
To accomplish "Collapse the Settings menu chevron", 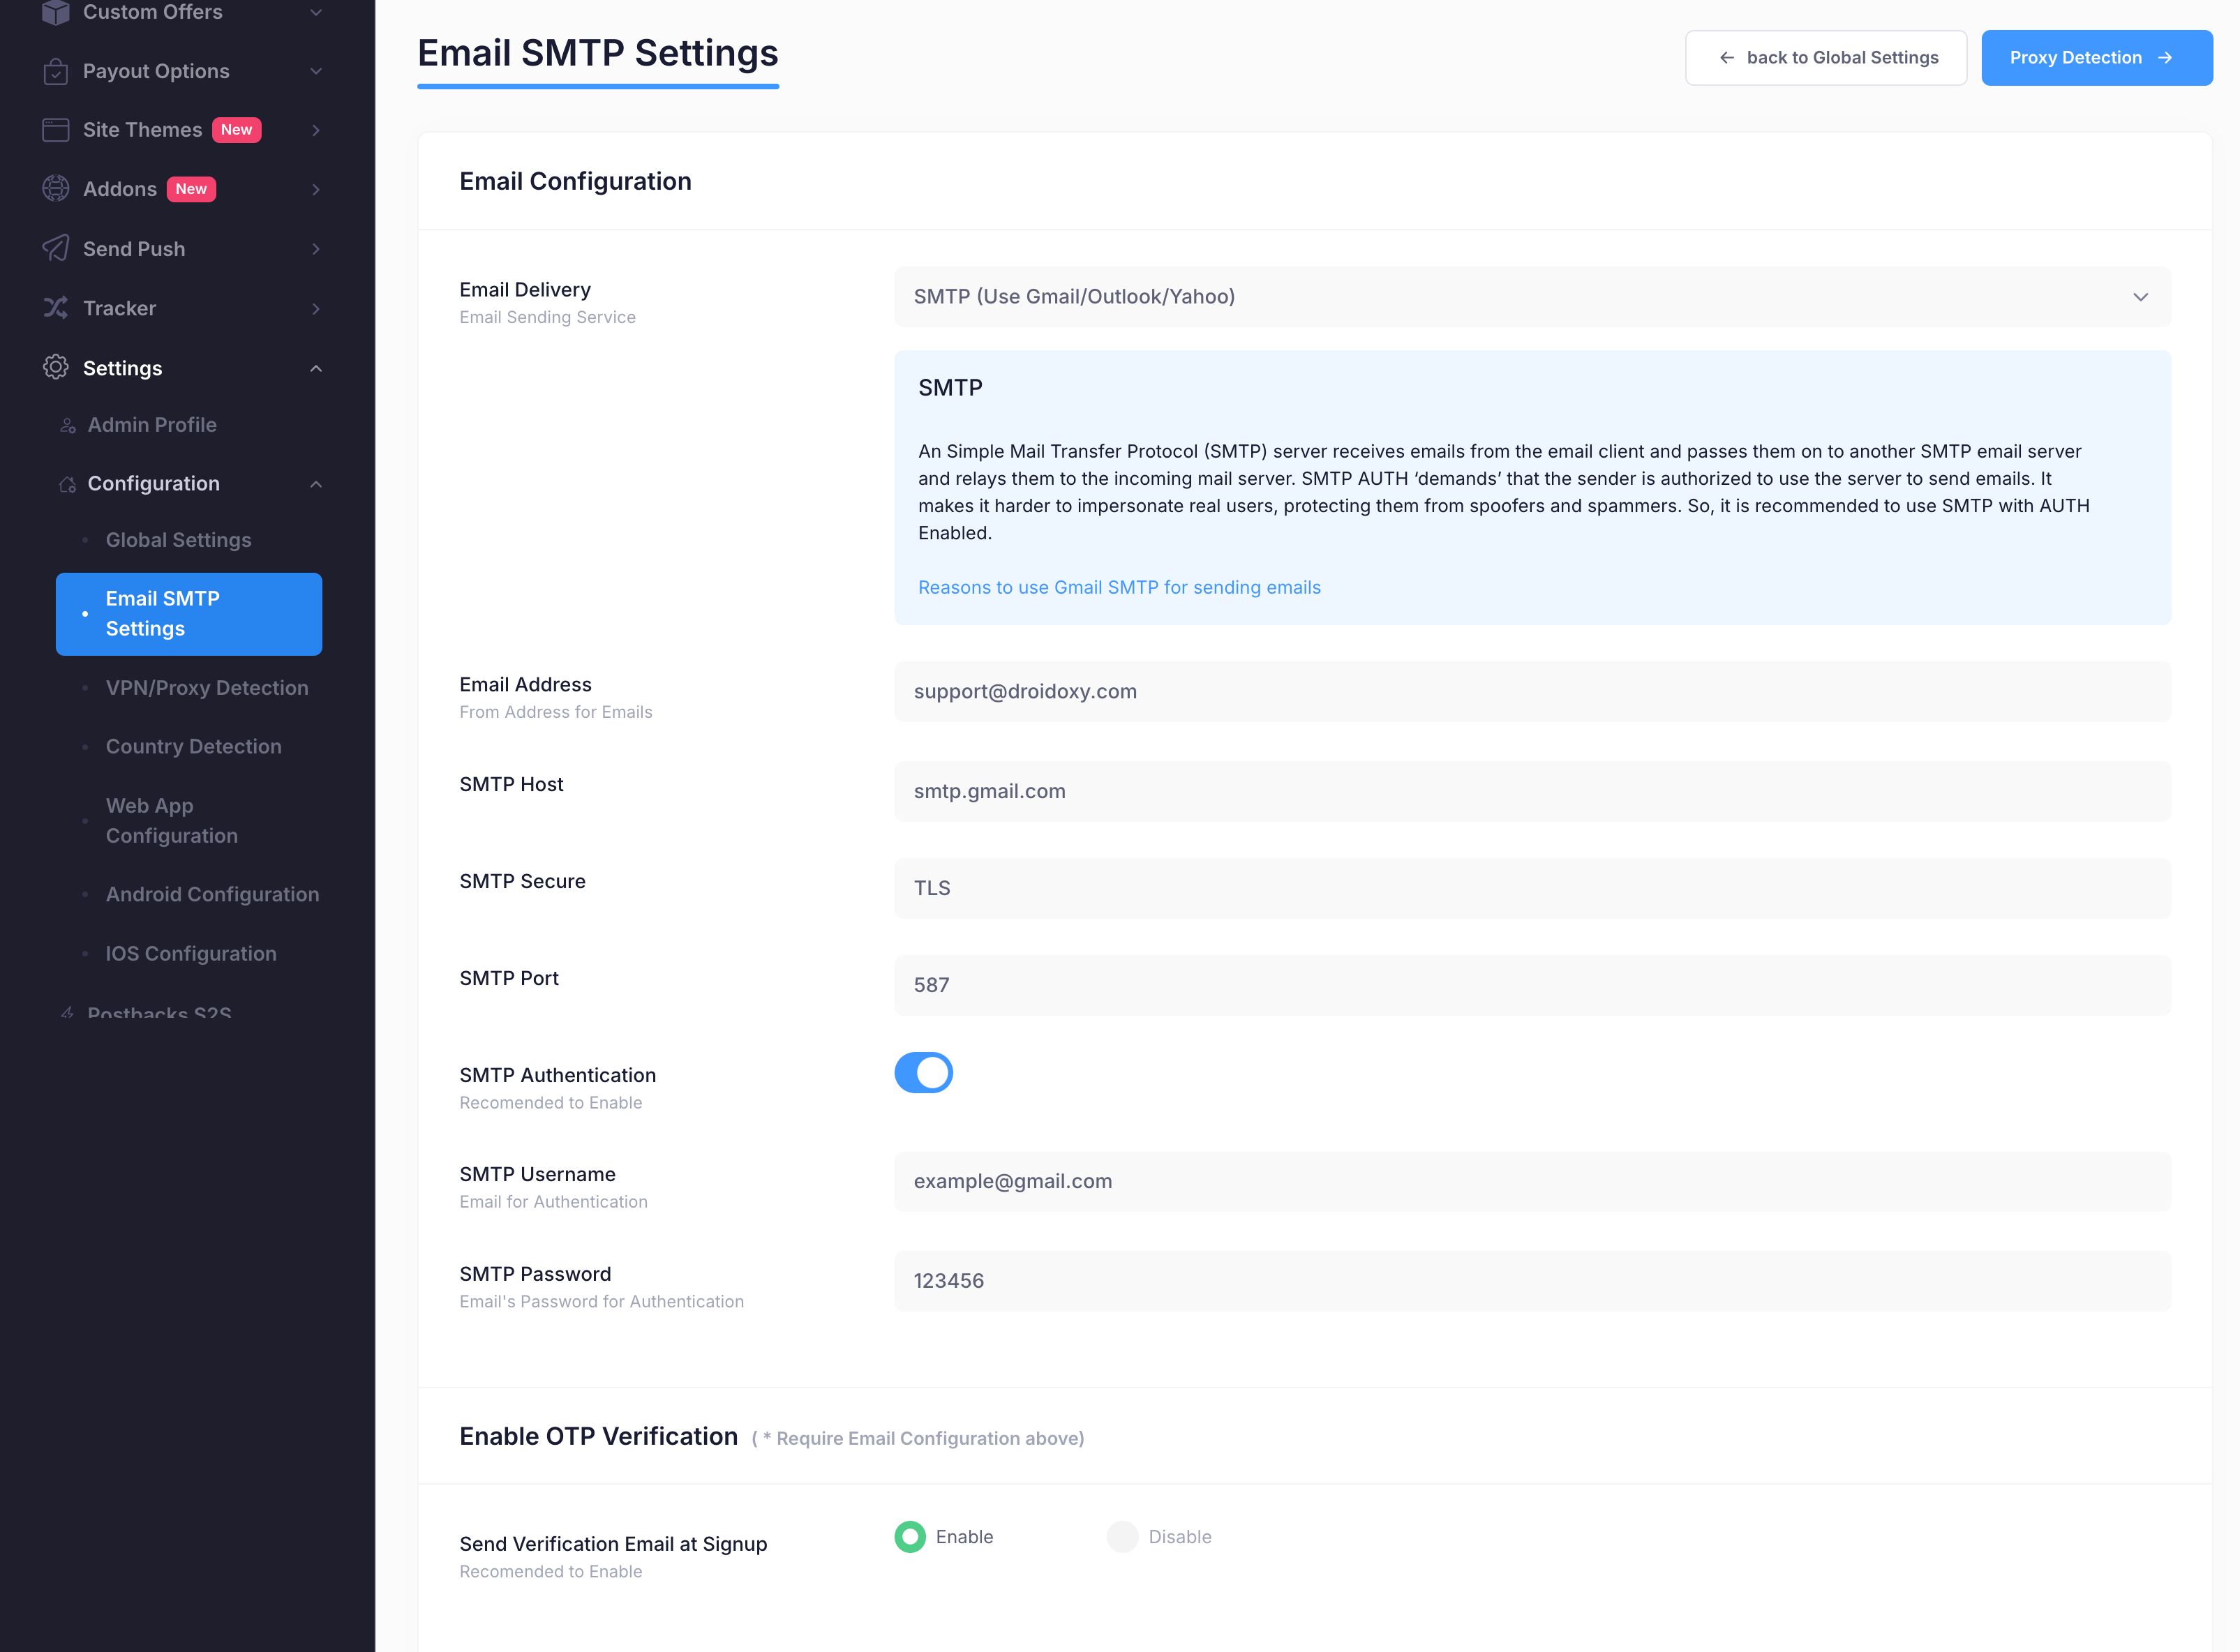I will pos(316,368).
